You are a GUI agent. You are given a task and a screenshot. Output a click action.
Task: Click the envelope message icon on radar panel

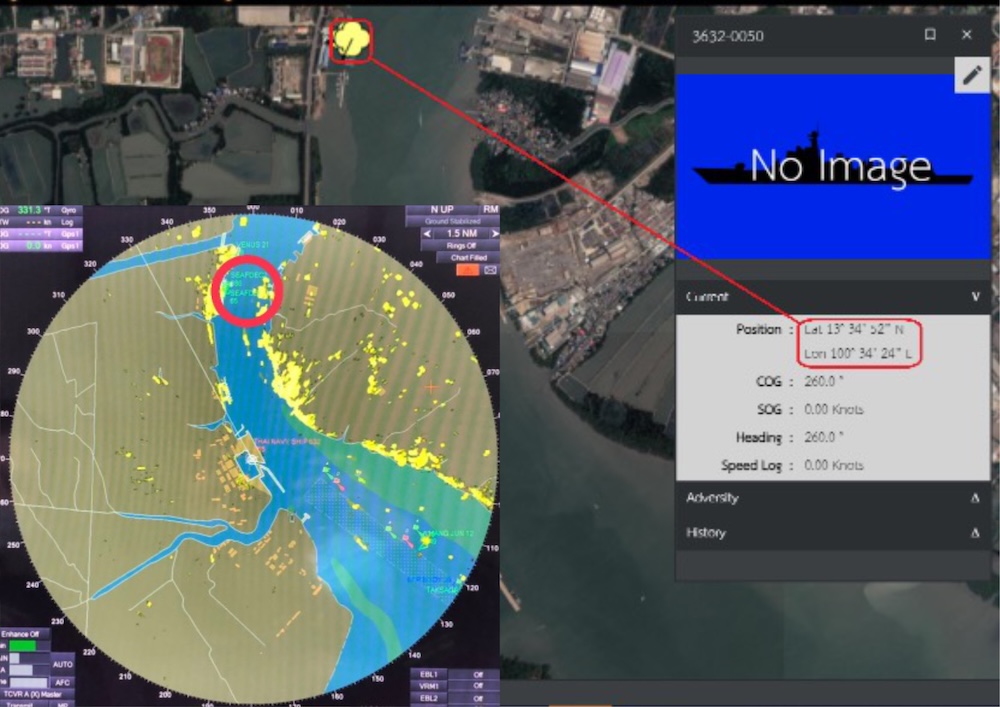click(490, 270)
